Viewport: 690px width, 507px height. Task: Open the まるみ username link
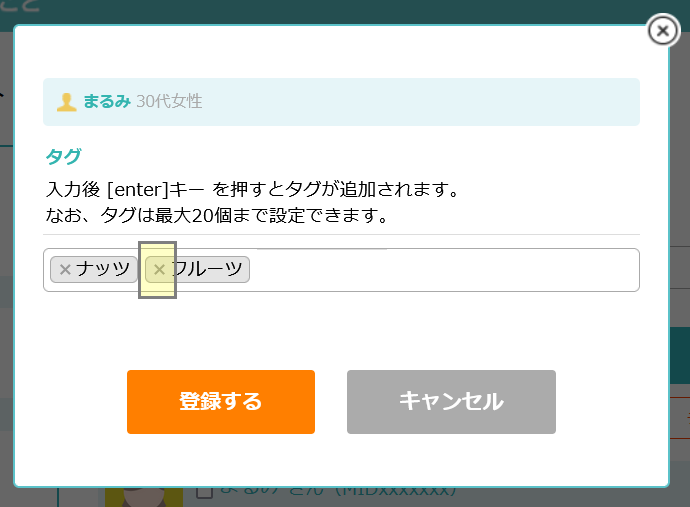pos(106,102)
